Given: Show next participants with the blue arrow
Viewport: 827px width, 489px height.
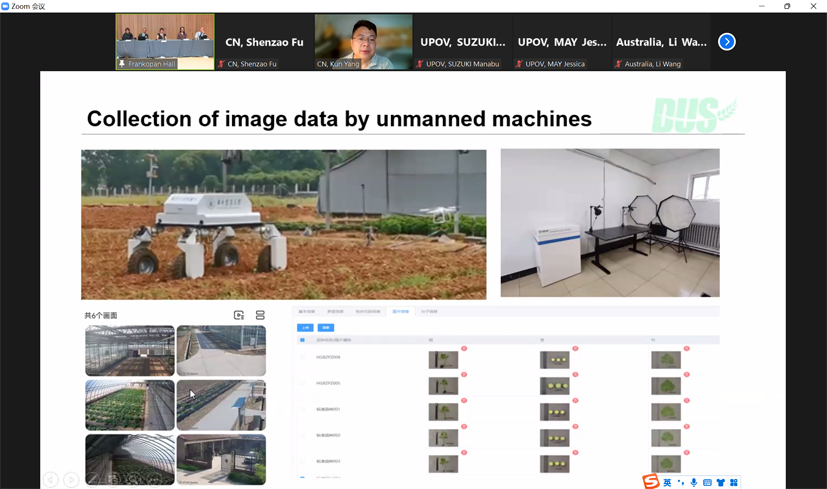Looking at the screenshot, I should coord(727,42).
